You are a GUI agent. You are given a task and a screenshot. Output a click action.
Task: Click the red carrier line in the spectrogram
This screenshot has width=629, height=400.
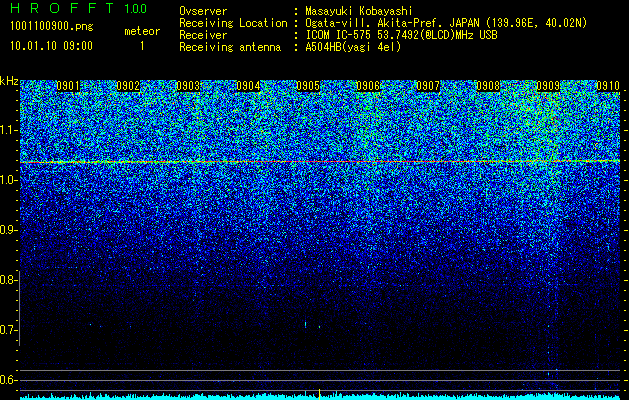pos(320,162)
